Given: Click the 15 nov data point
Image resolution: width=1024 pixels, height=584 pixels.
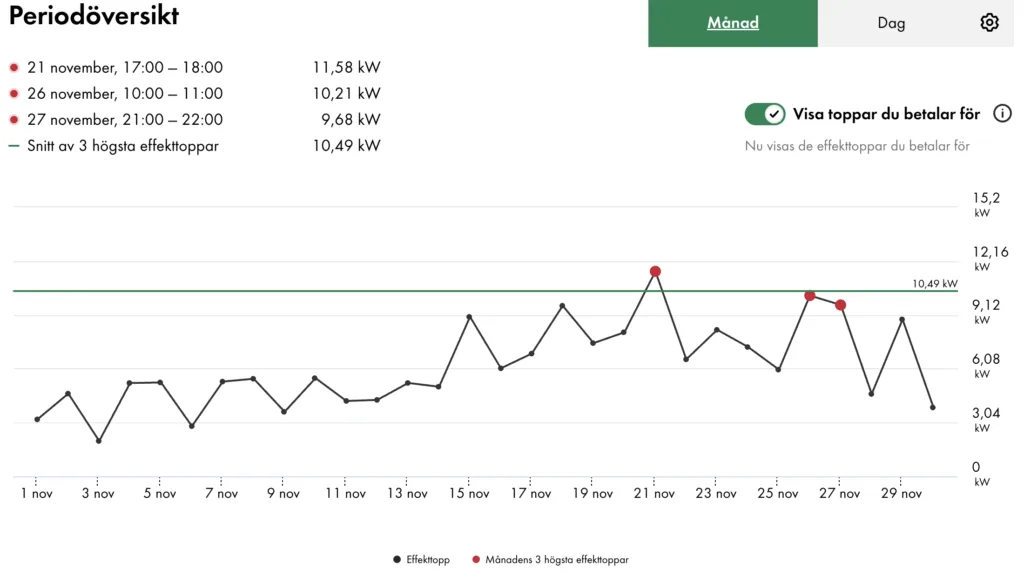Looking at the screenshot, I should (x=469, y=317).
